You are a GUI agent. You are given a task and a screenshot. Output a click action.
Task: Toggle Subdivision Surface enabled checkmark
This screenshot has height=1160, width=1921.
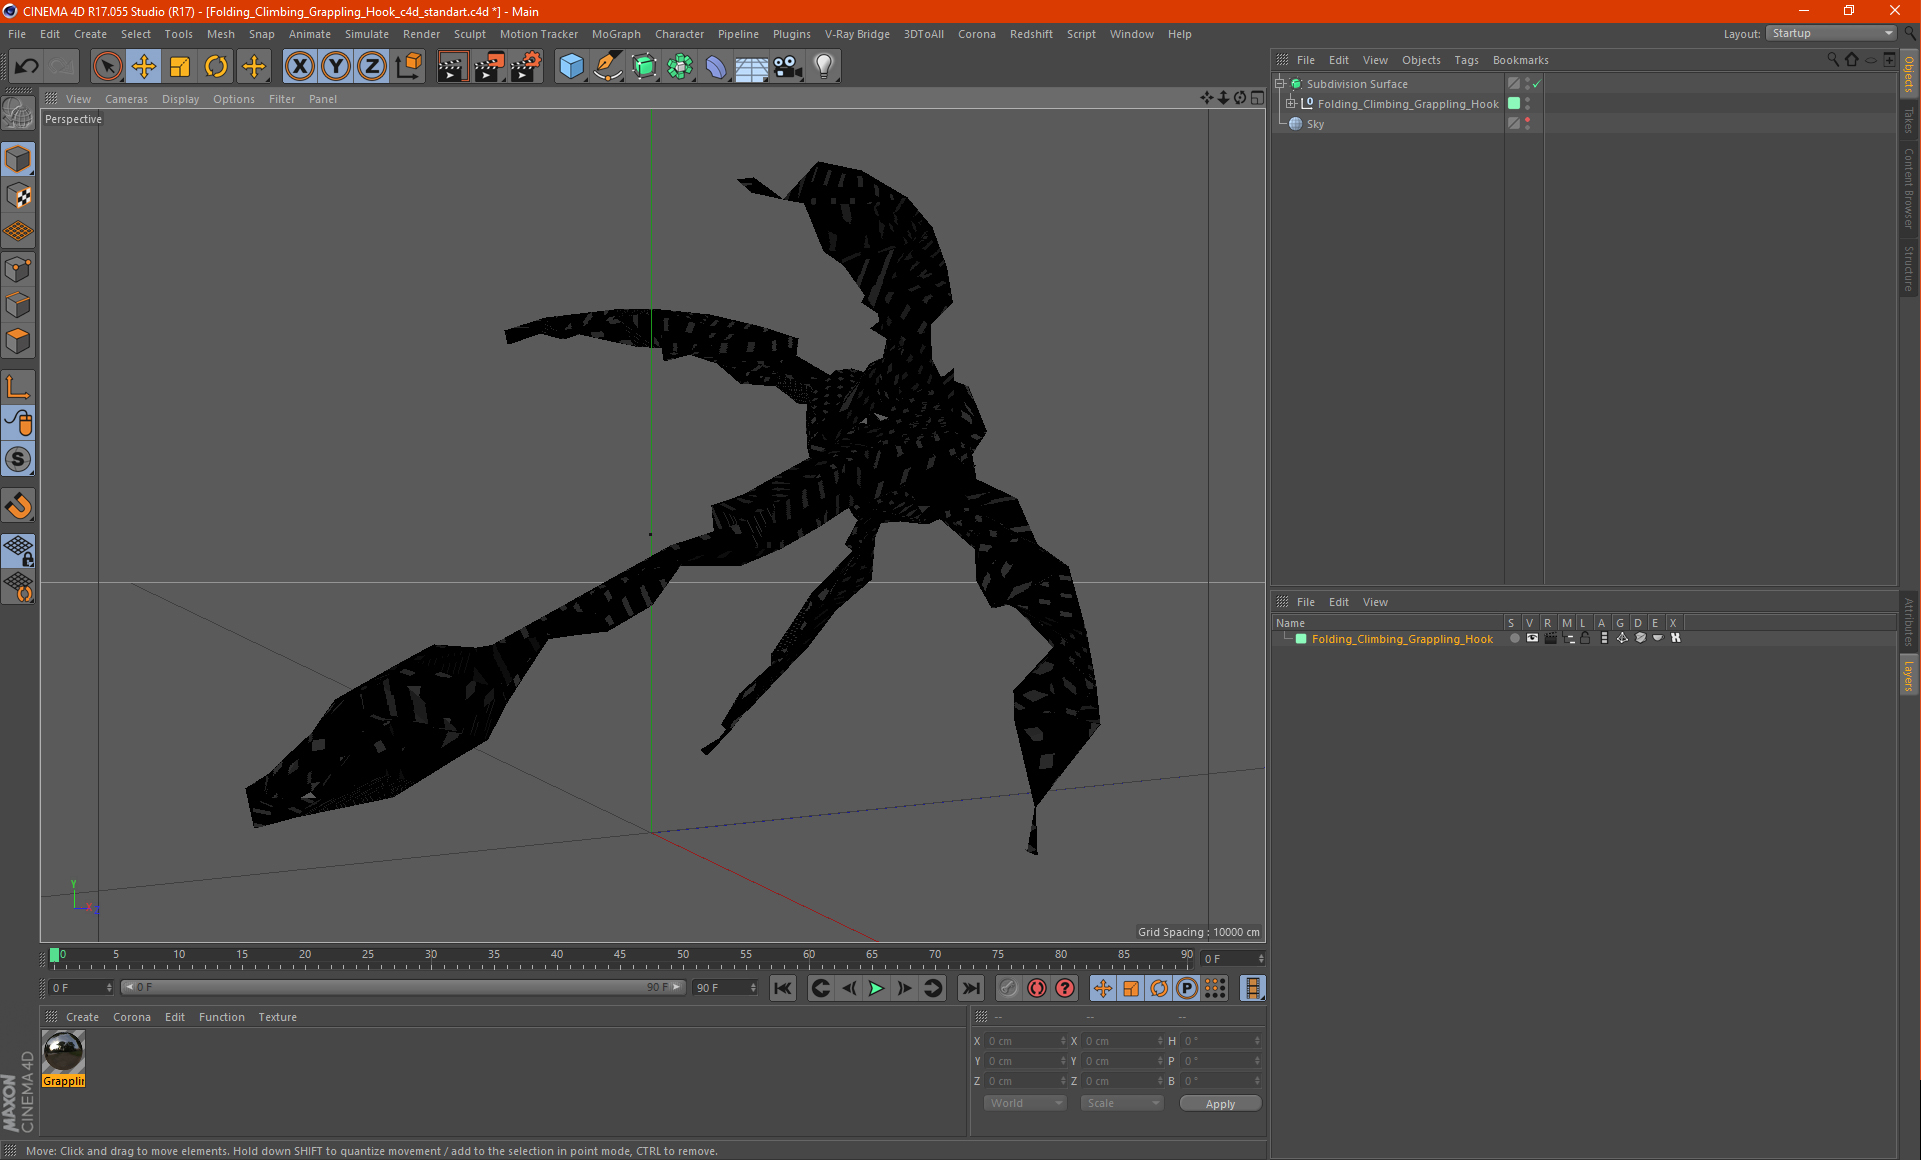(1536, 84)
